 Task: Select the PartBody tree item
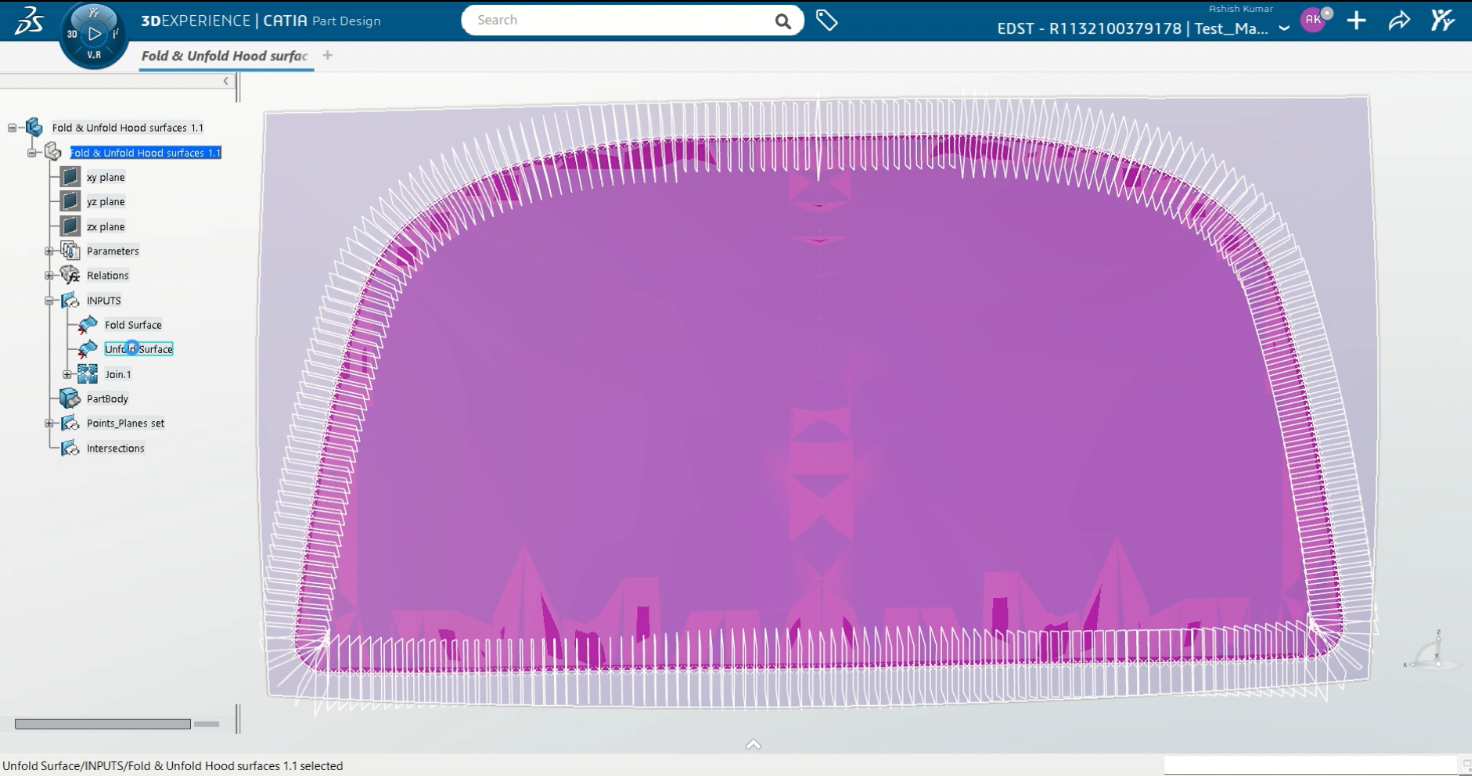tap(107, 399)
